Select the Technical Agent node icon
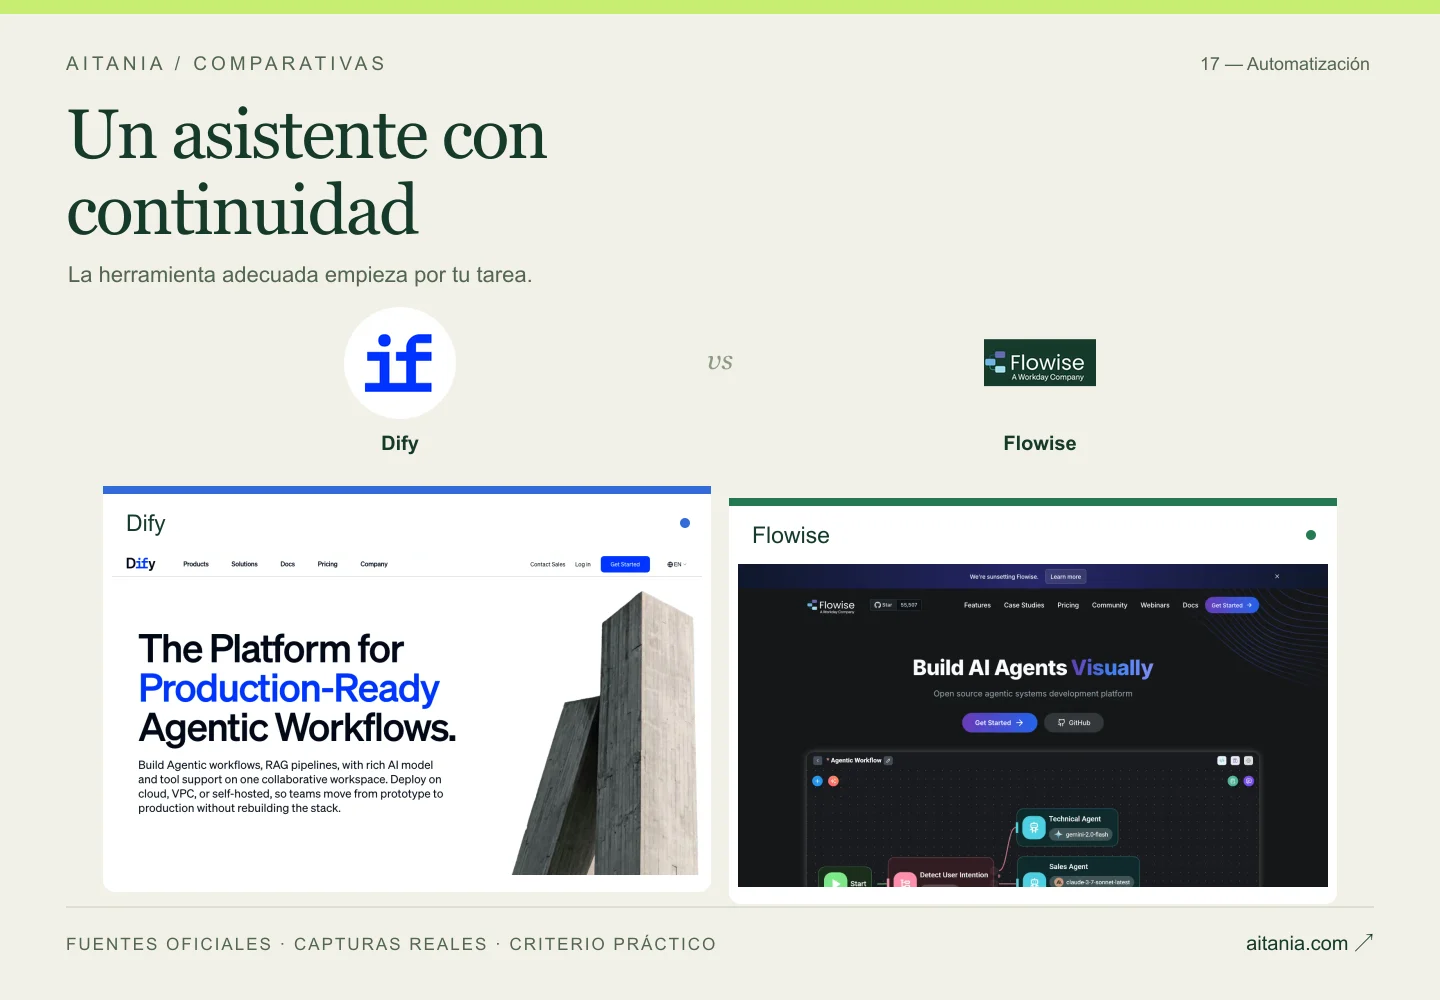This screenshot has width=1440, height=1000. pos(1034,827)
